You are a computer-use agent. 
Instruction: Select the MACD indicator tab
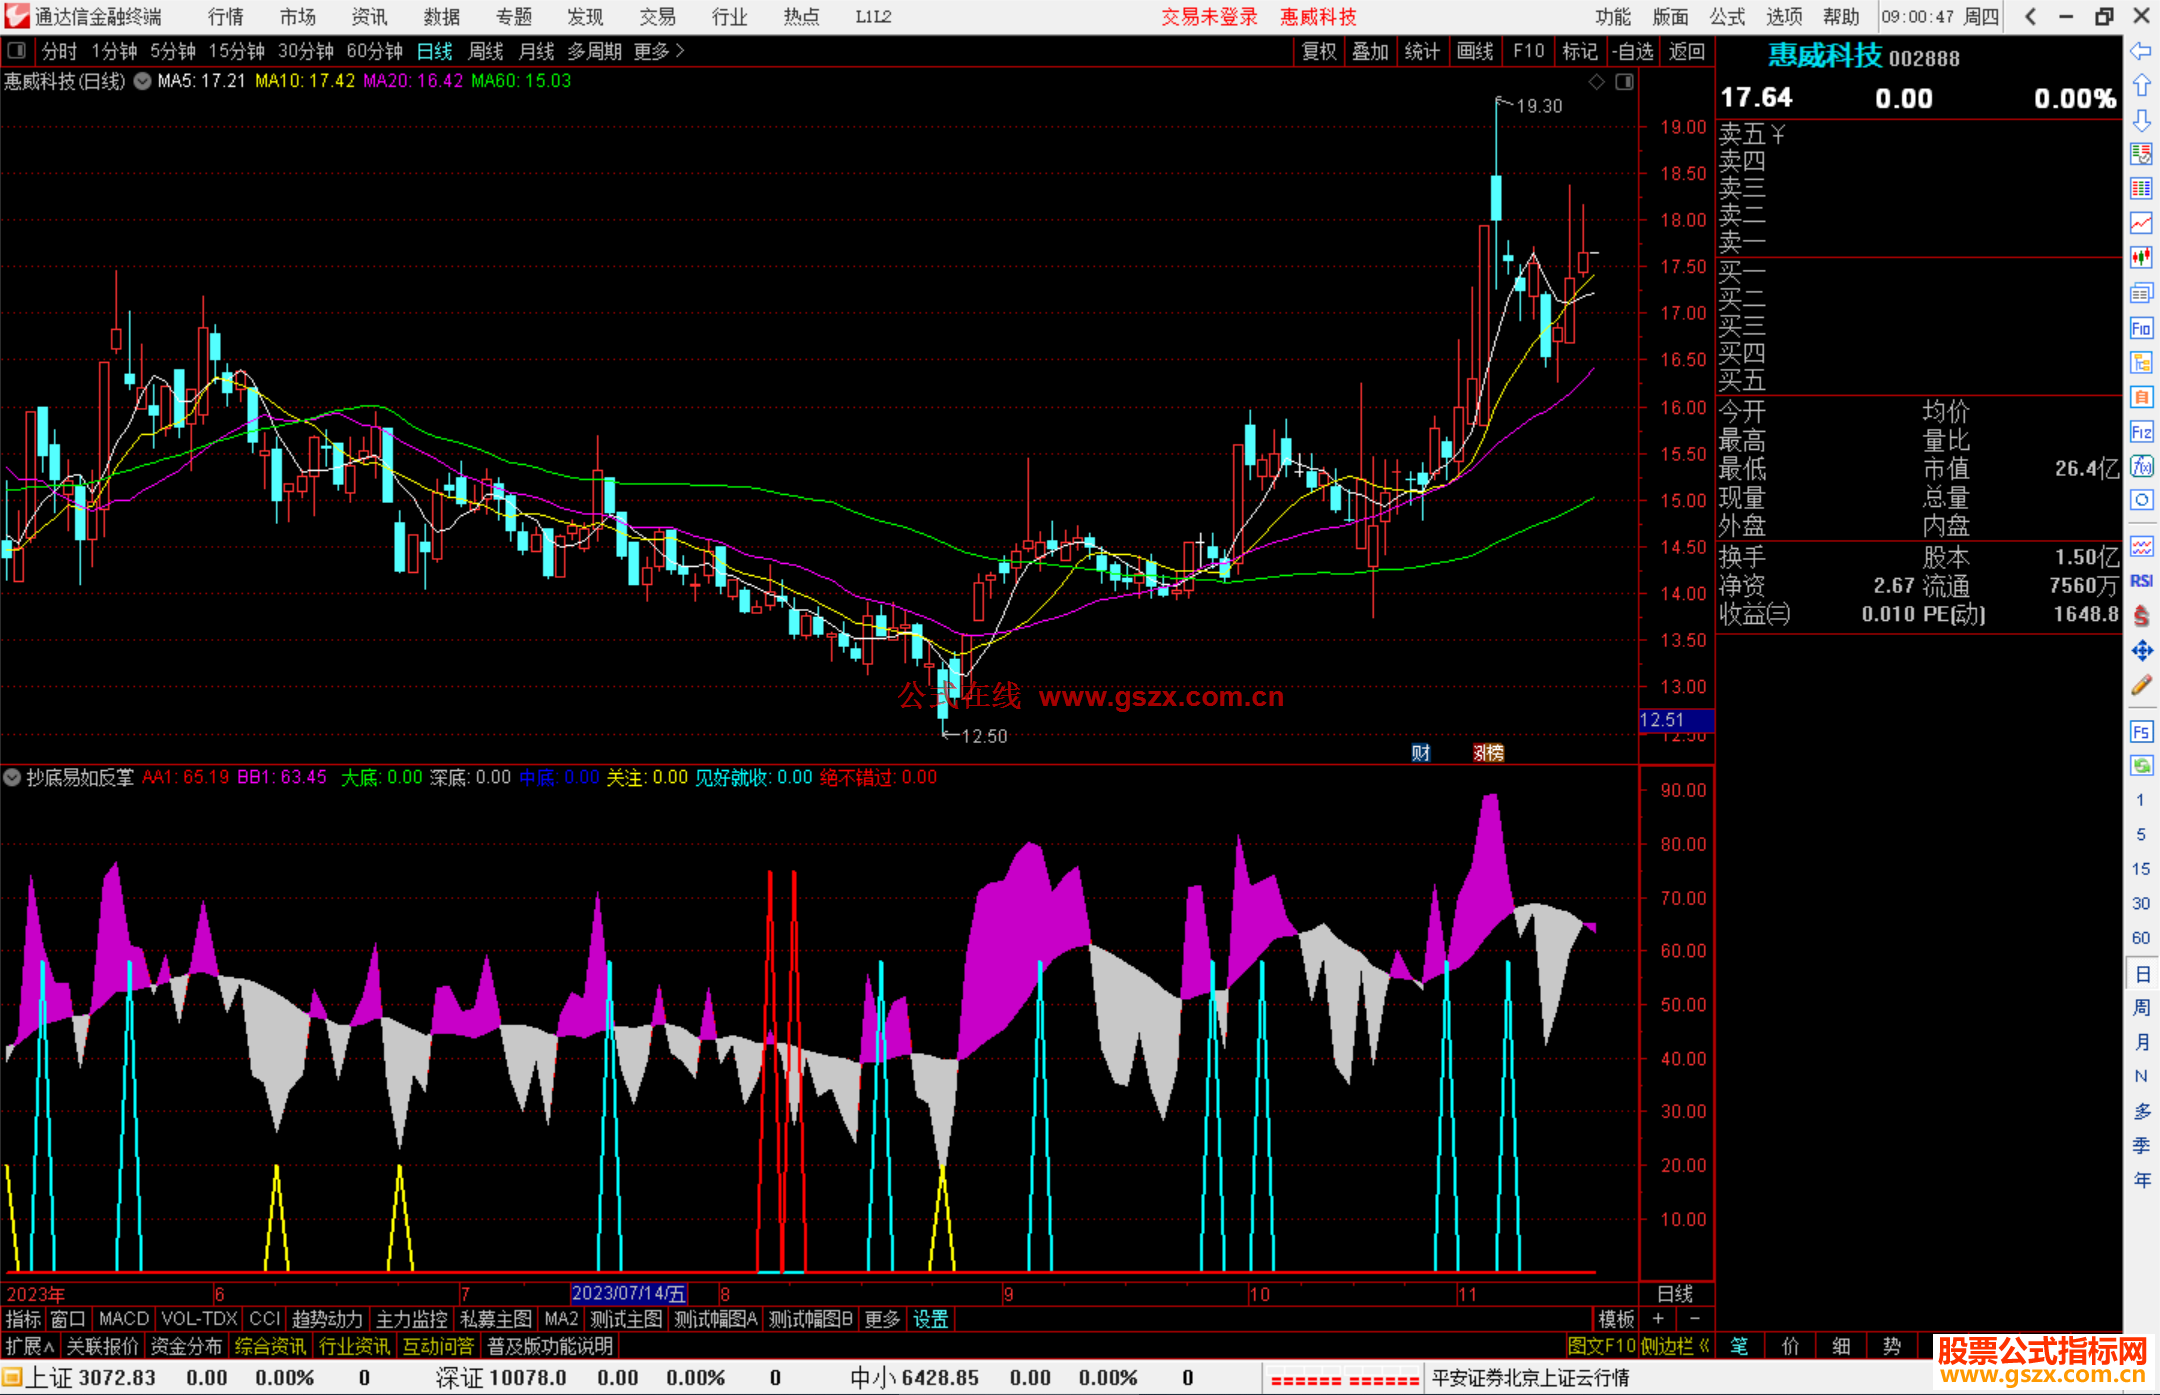coord(124,1319)
